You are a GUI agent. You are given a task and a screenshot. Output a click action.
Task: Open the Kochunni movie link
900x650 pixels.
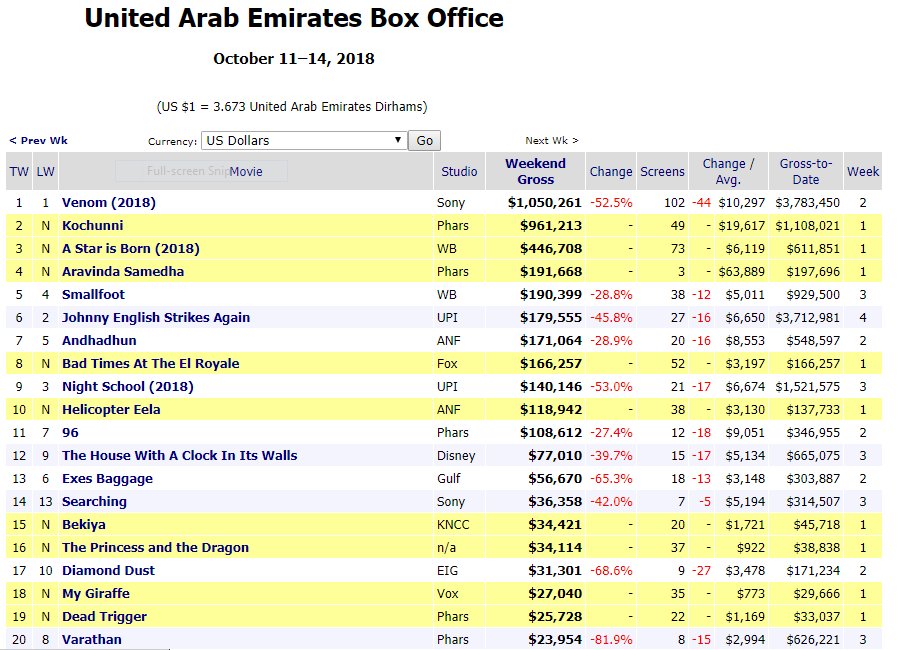click(92, 226)
